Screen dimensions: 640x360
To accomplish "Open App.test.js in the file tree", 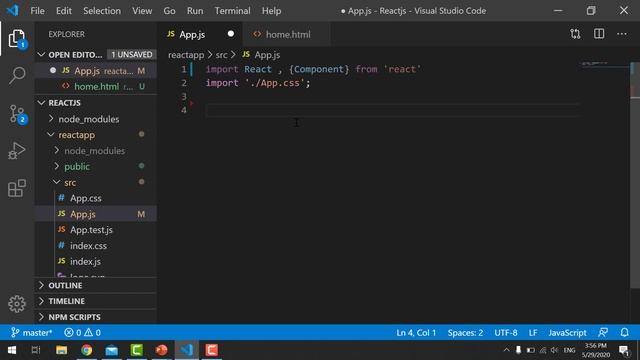I will 91,230.
